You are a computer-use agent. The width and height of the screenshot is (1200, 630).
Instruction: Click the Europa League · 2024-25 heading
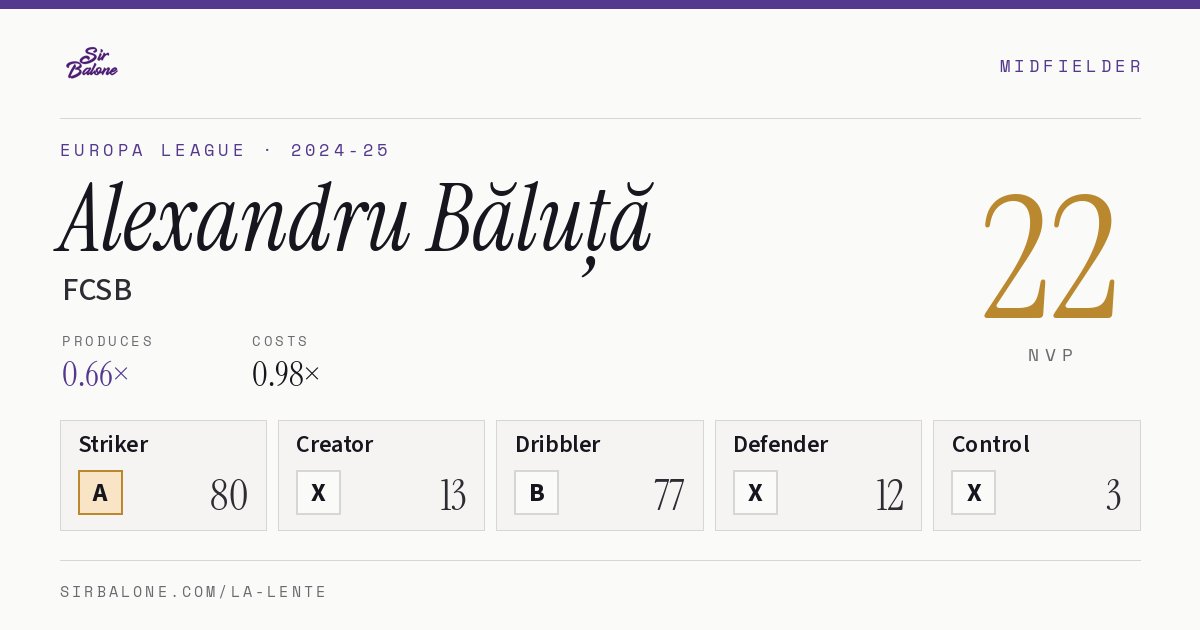point(225,150)
